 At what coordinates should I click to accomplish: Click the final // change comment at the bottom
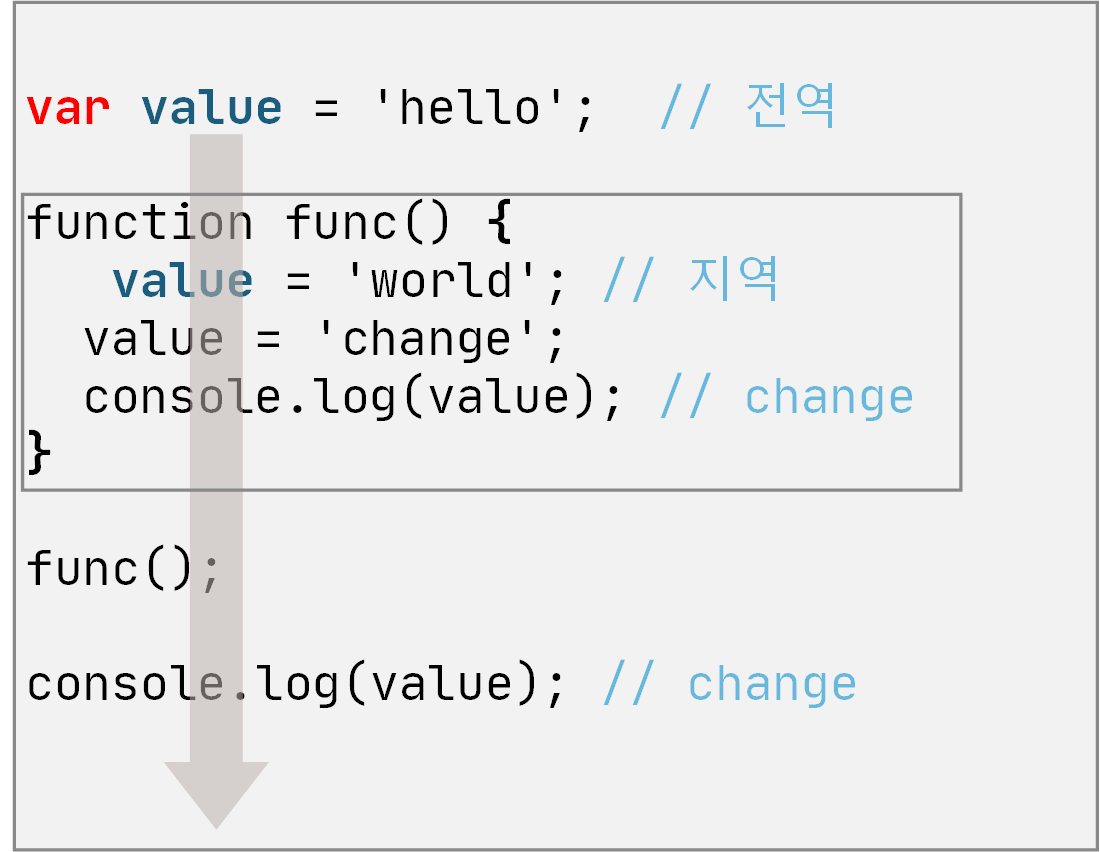click(x=729, y=685)
